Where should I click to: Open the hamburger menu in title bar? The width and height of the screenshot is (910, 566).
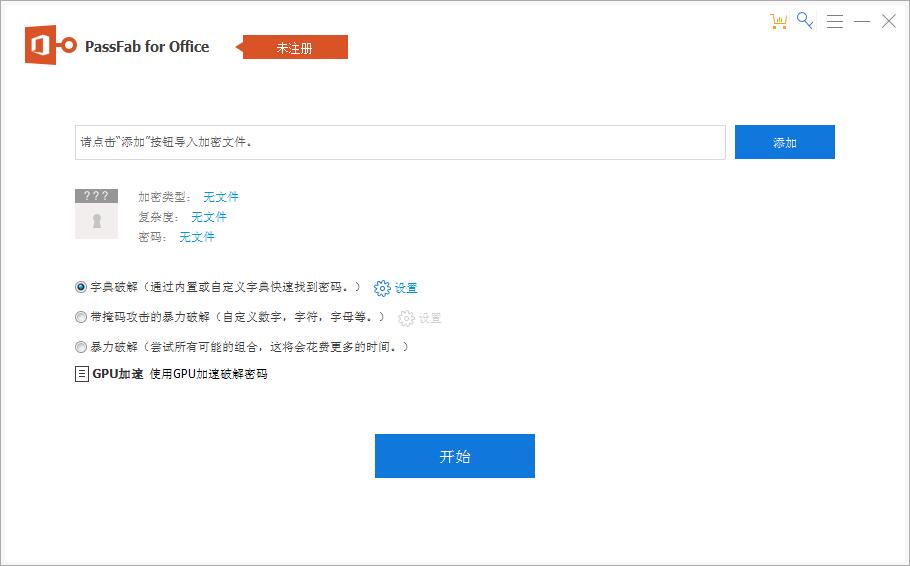pyautogui.click(x=835, y=21)
